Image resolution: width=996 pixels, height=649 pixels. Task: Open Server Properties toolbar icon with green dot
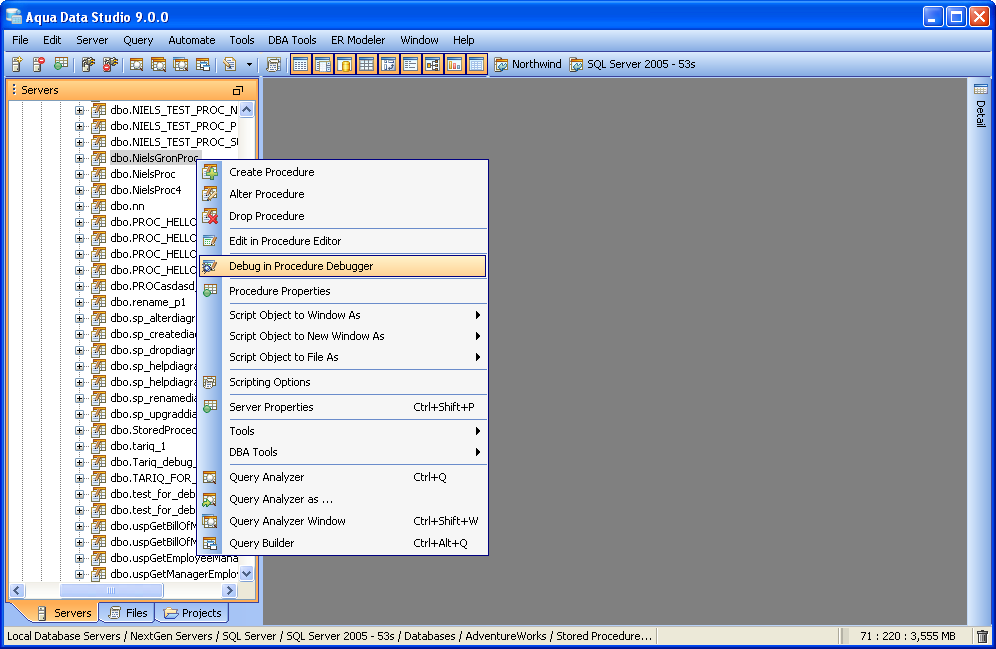click(61, 64)
